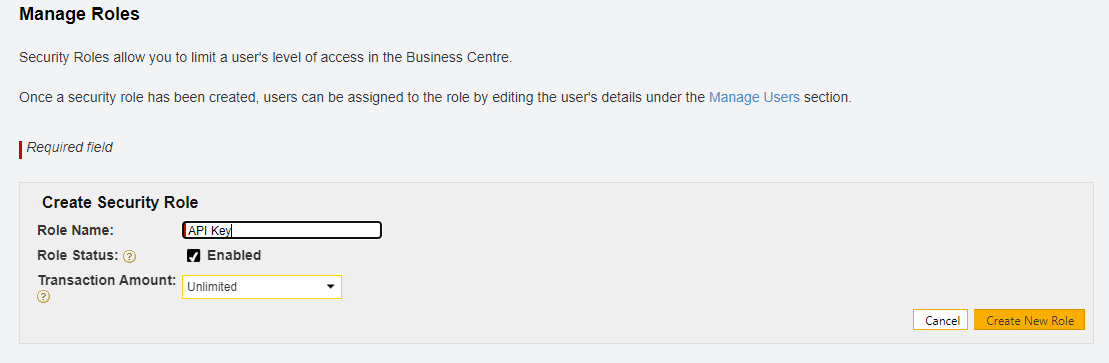This screenshot has width=1109, height=363.
Task: Click the Enabled label beside the checkbox
Action: click(x=234, y=255)
